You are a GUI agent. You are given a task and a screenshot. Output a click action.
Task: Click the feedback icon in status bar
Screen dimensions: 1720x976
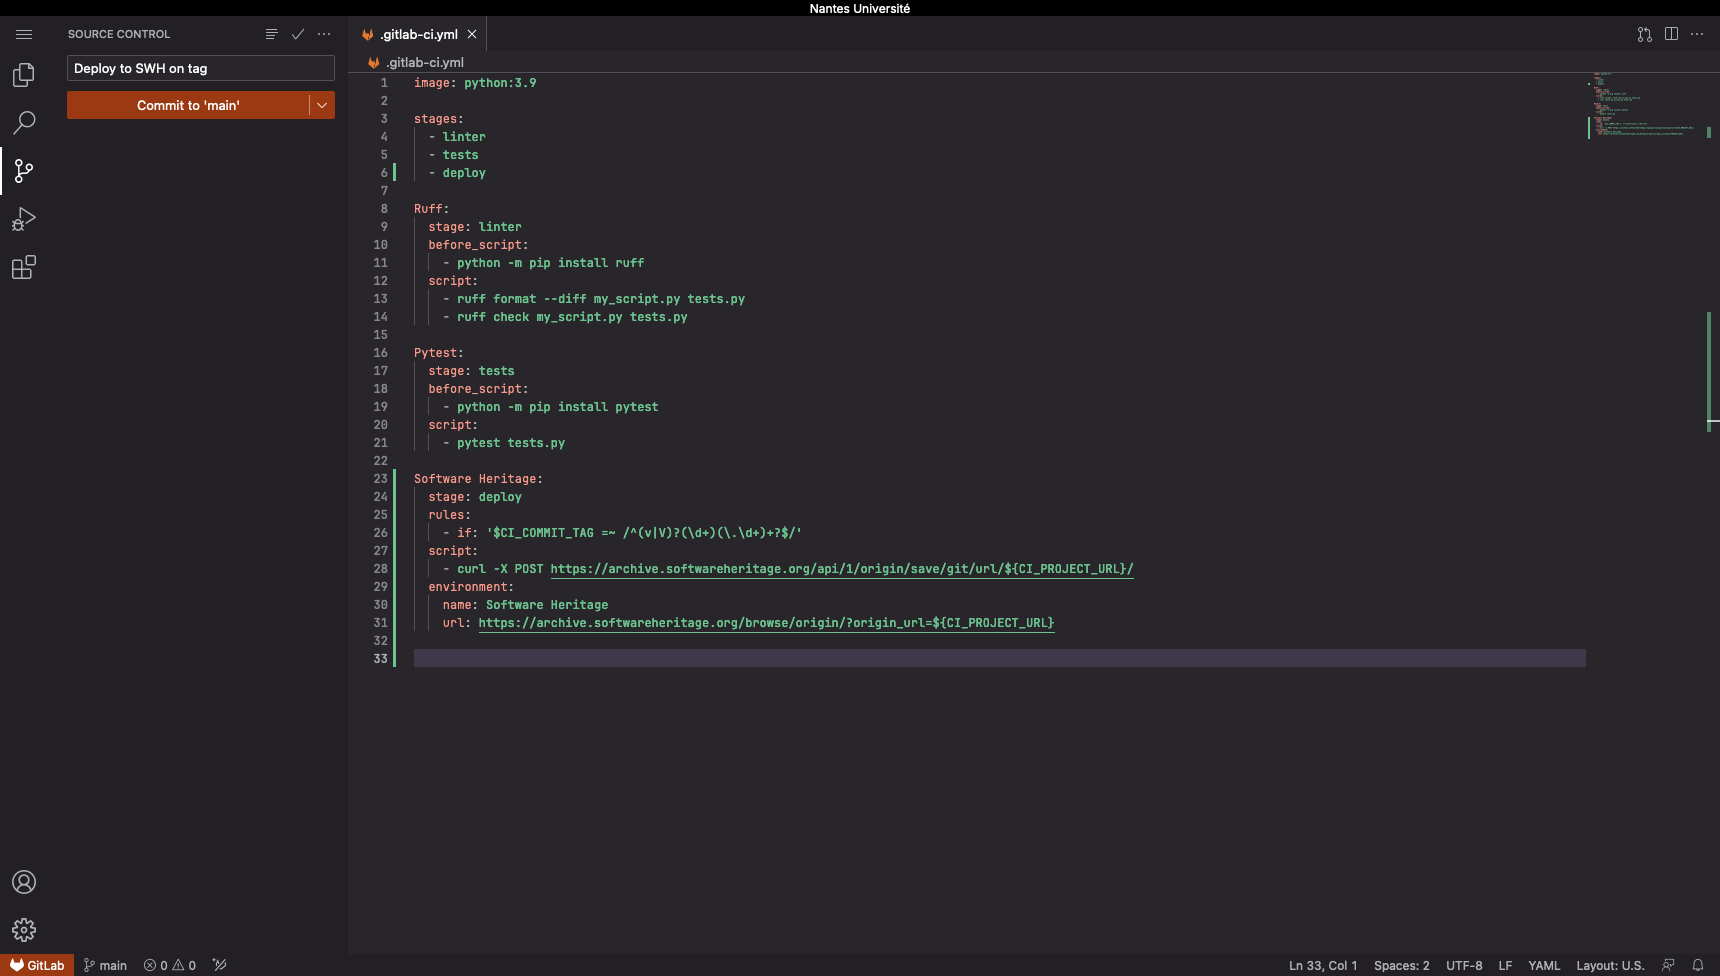[1668, 965]
